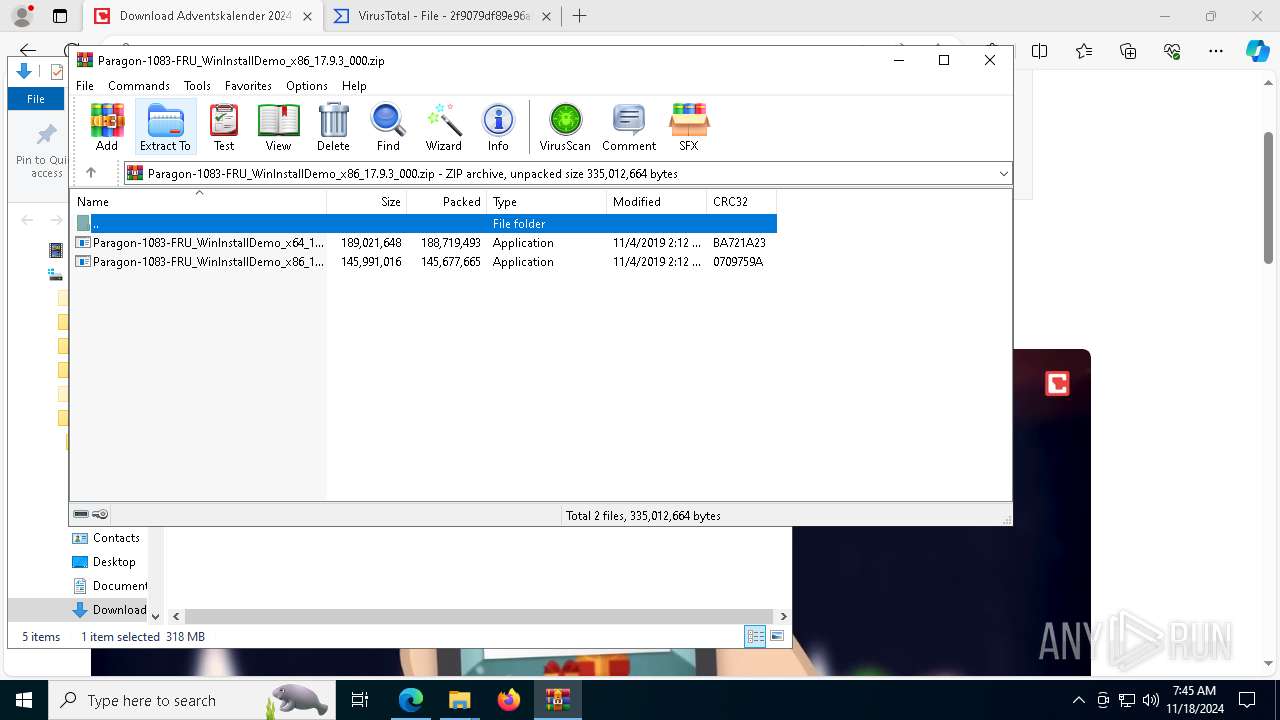Open Edge Collections icon

[1128, 51]
